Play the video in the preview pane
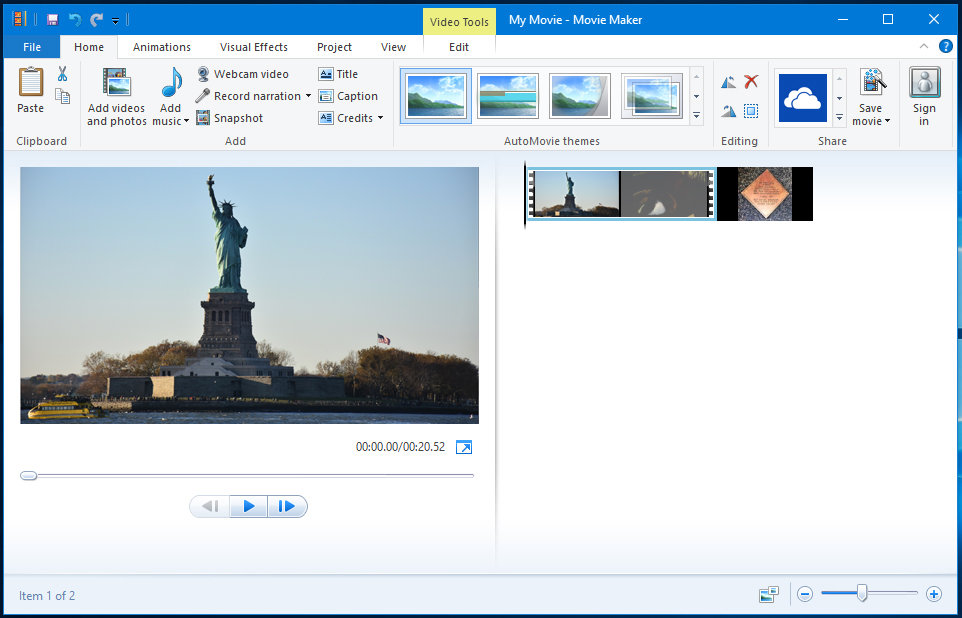Screen dimensions: 962x618 pos(248,506)
